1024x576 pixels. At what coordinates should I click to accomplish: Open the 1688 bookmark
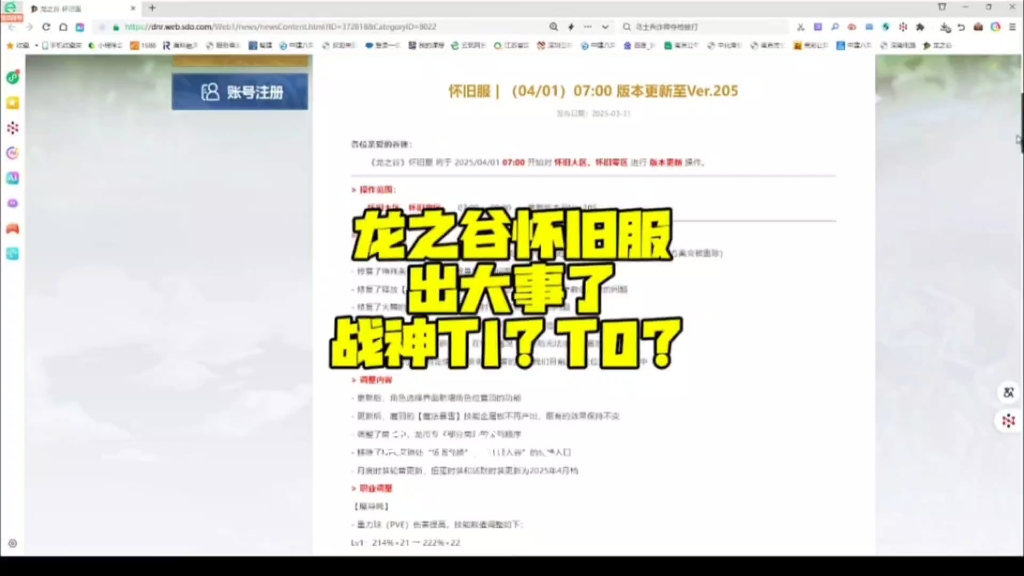coord(143,46)
